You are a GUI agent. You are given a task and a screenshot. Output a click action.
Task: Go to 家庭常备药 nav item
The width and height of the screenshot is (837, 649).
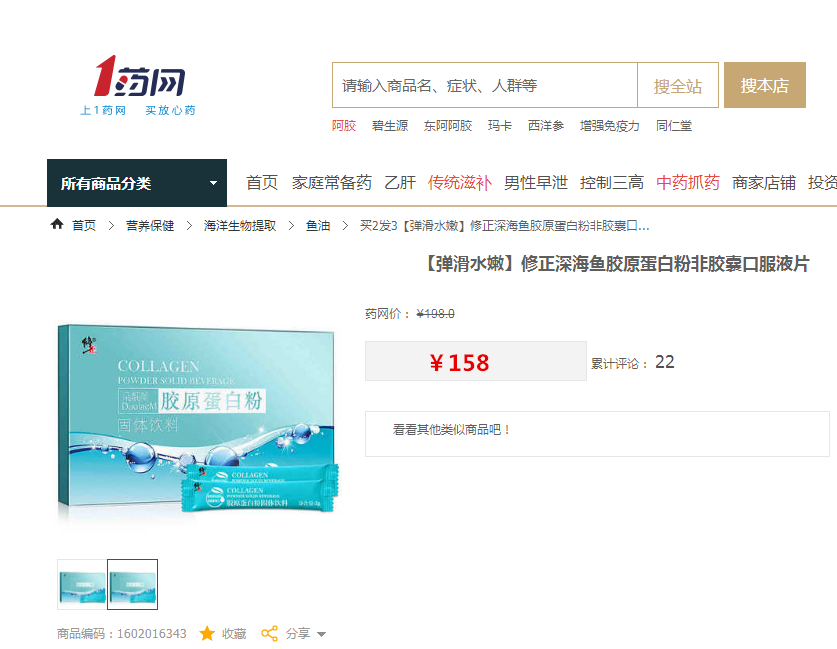pos(331,183)
